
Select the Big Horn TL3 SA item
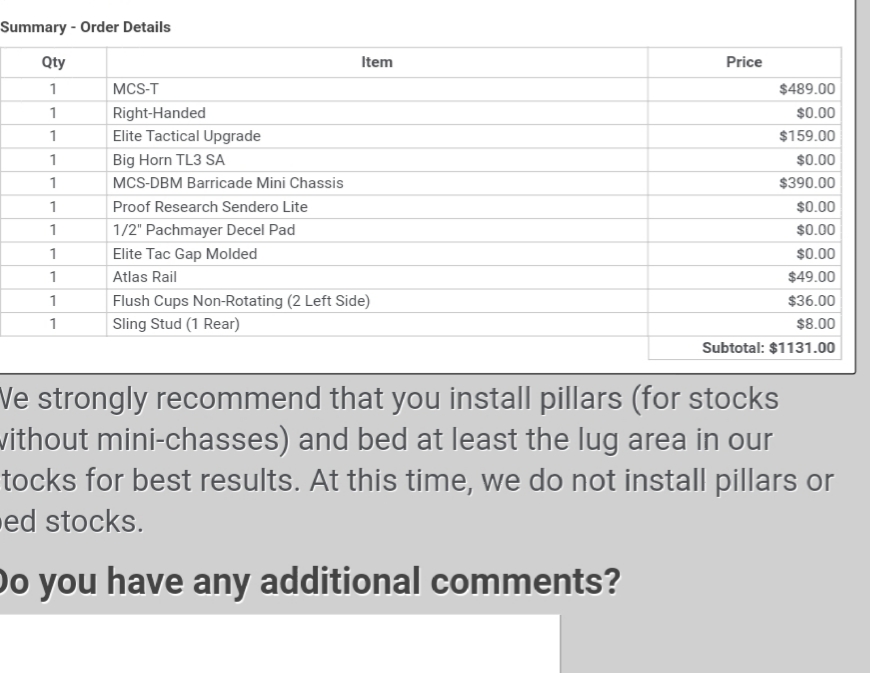coord(168,160)
